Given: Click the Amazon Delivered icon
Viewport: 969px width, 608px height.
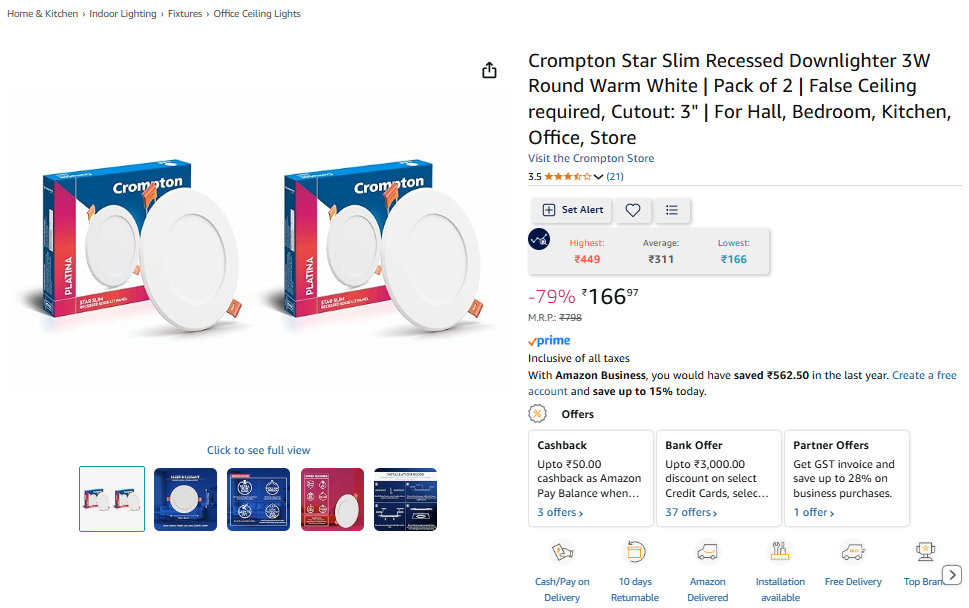Looking at the screenshot, I should click(x=708, y=551).
